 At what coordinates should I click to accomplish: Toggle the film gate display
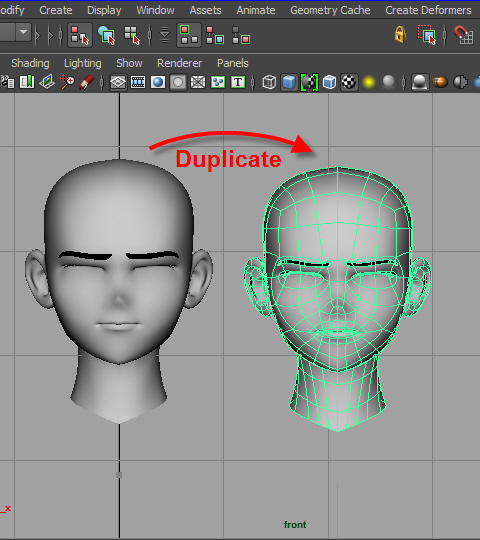pos(138,82)
